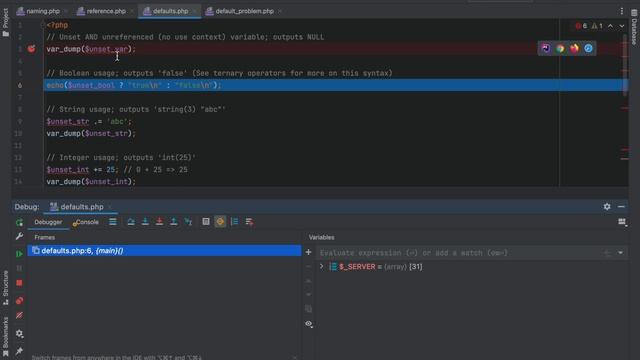Screen dimensions: 640x360
Task: Click the red Force Step Into icon
Action: [x=159, y=222]
